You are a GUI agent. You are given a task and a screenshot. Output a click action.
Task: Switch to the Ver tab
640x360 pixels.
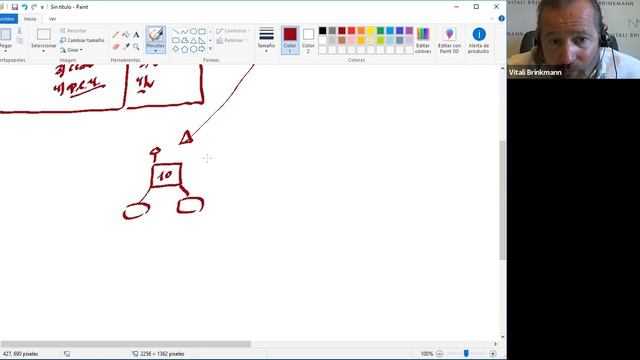pyautogui.click(x=52, y=19)
